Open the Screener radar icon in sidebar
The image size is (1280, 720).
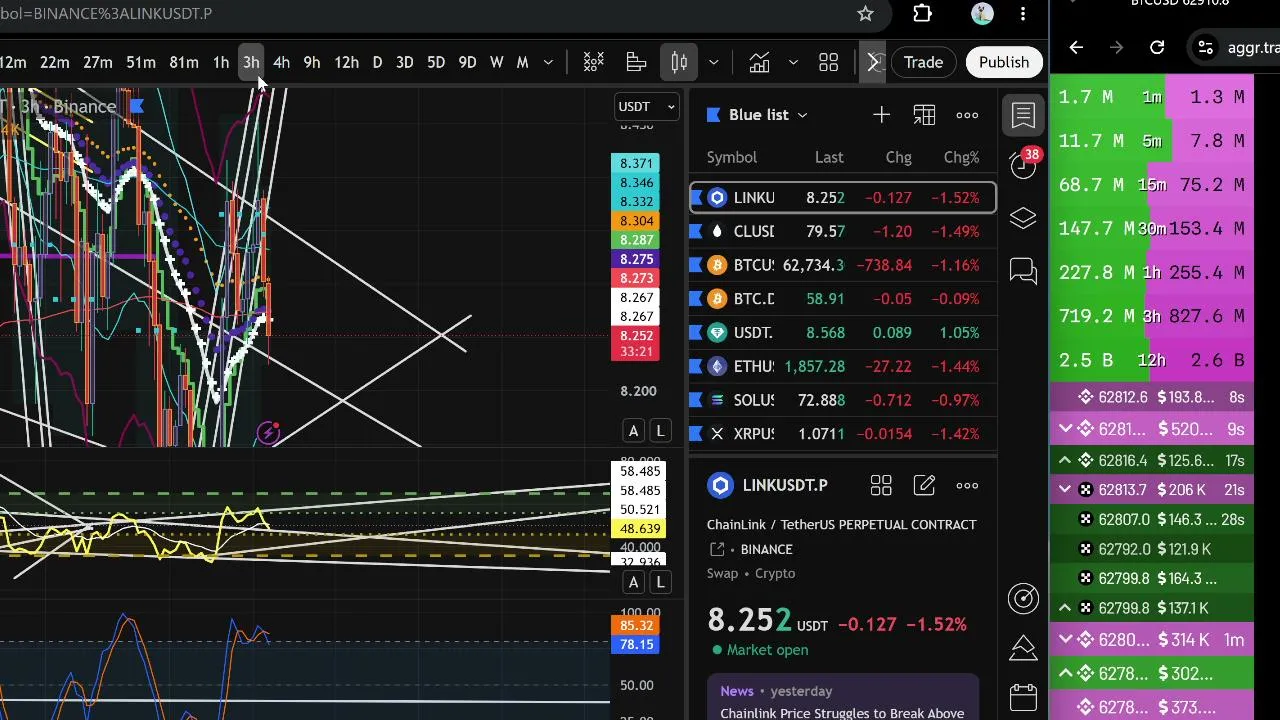coord(1023,598)
